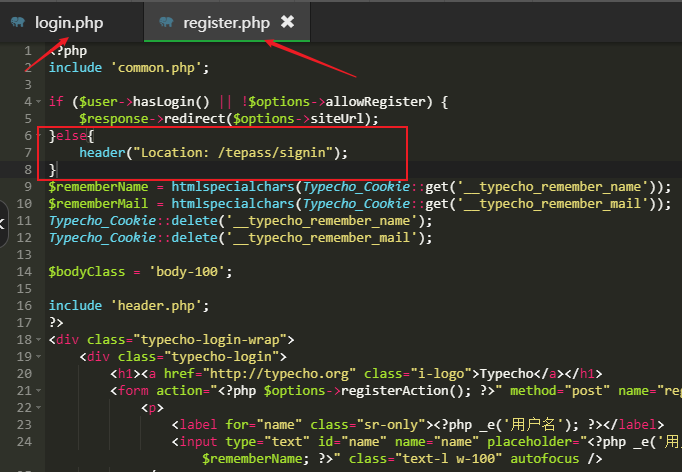
Task: Collapse the form element at line 21
Action: pos(42,390)
